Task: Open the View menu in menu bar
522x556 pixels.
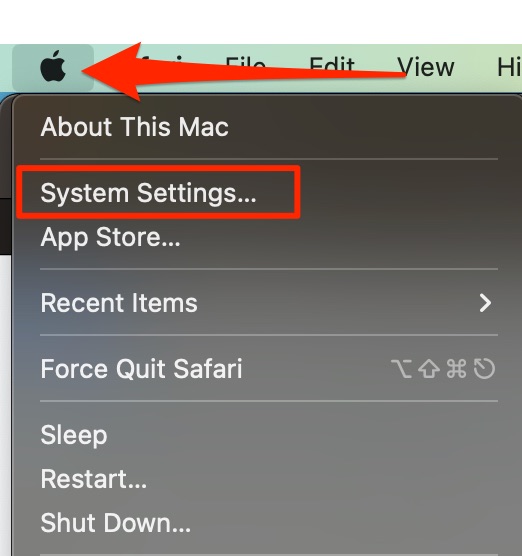Action: (425, 67)
